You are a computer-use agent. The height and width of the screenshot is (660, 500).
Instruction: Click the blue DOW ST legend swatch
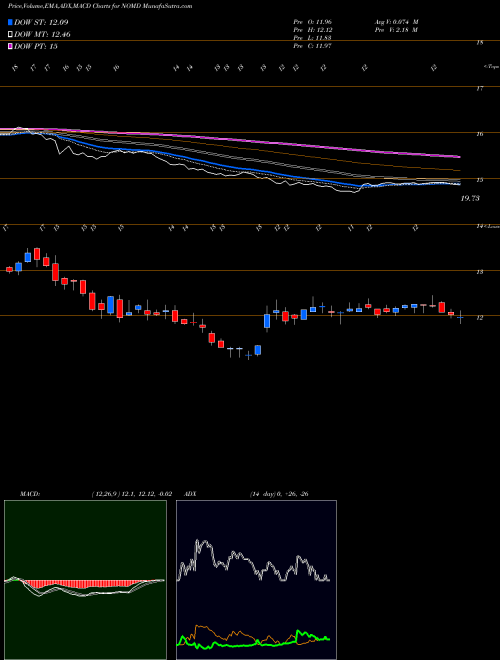(11, 23)
